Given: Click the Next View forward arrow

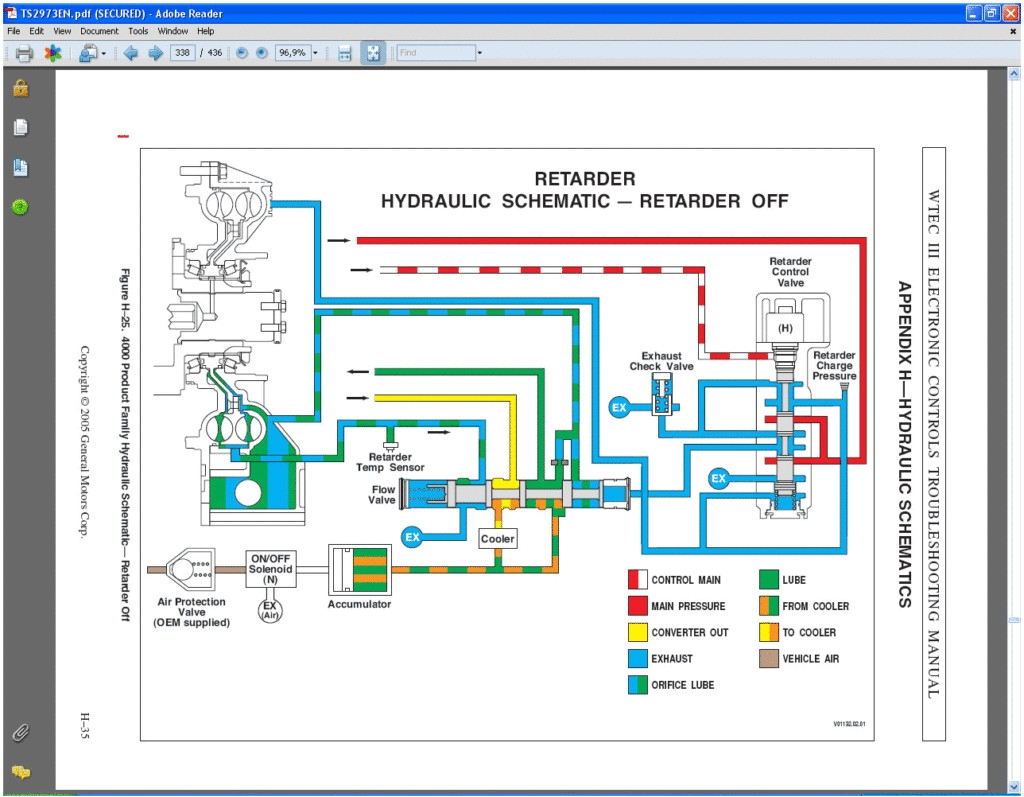Looking at the screenshot, I should 157,52.
